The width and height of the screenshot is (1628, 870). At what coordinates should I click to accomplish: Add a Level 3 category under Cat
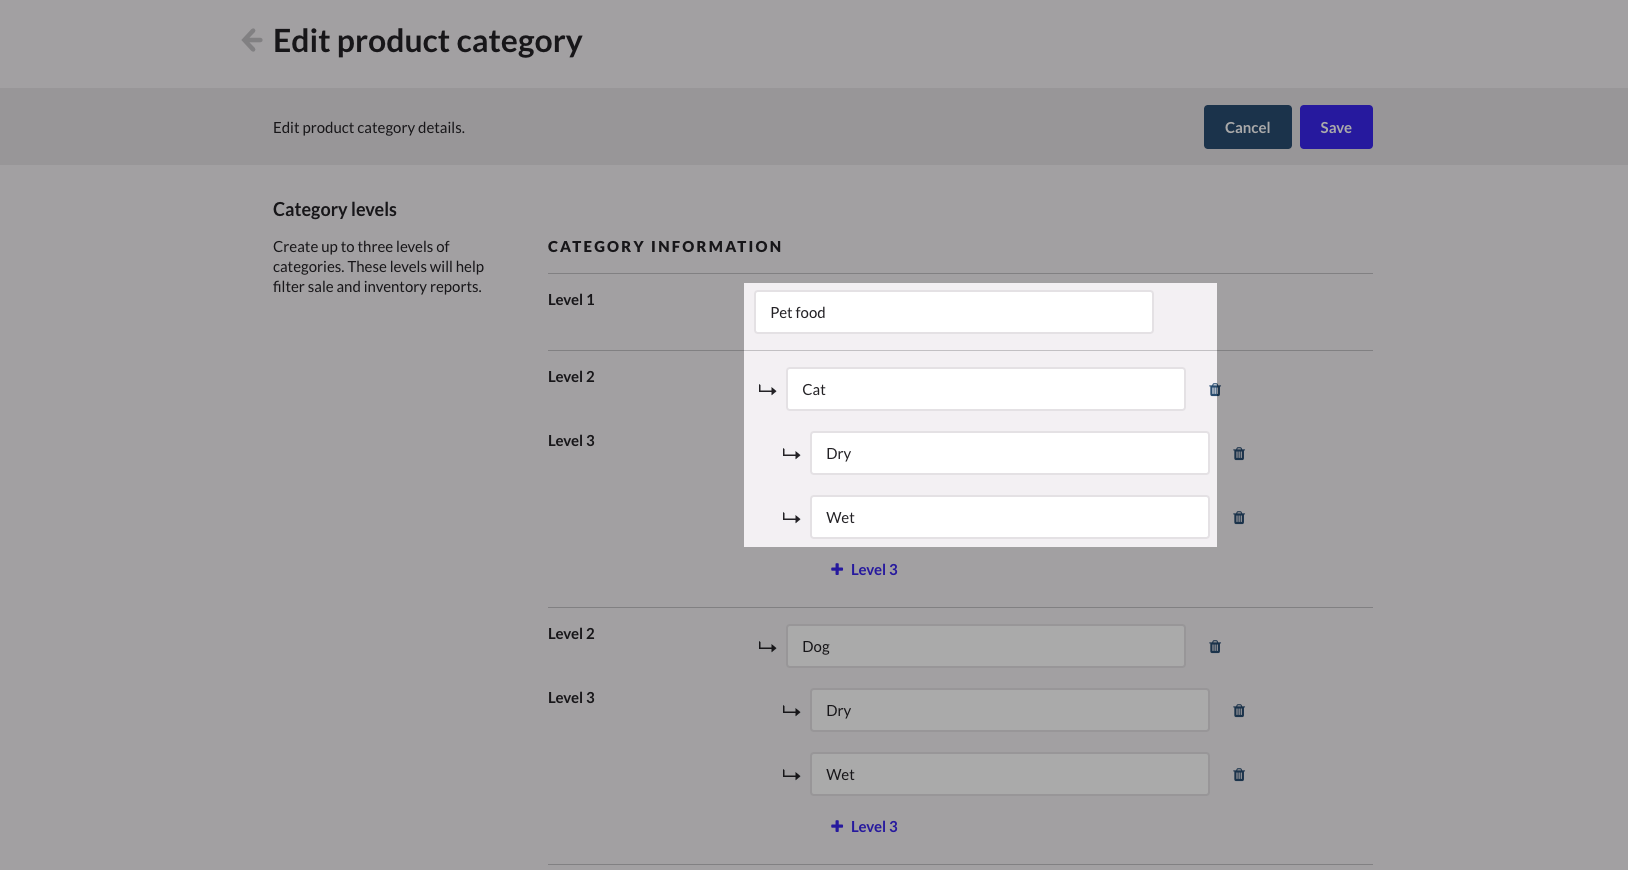coord(864,570)
